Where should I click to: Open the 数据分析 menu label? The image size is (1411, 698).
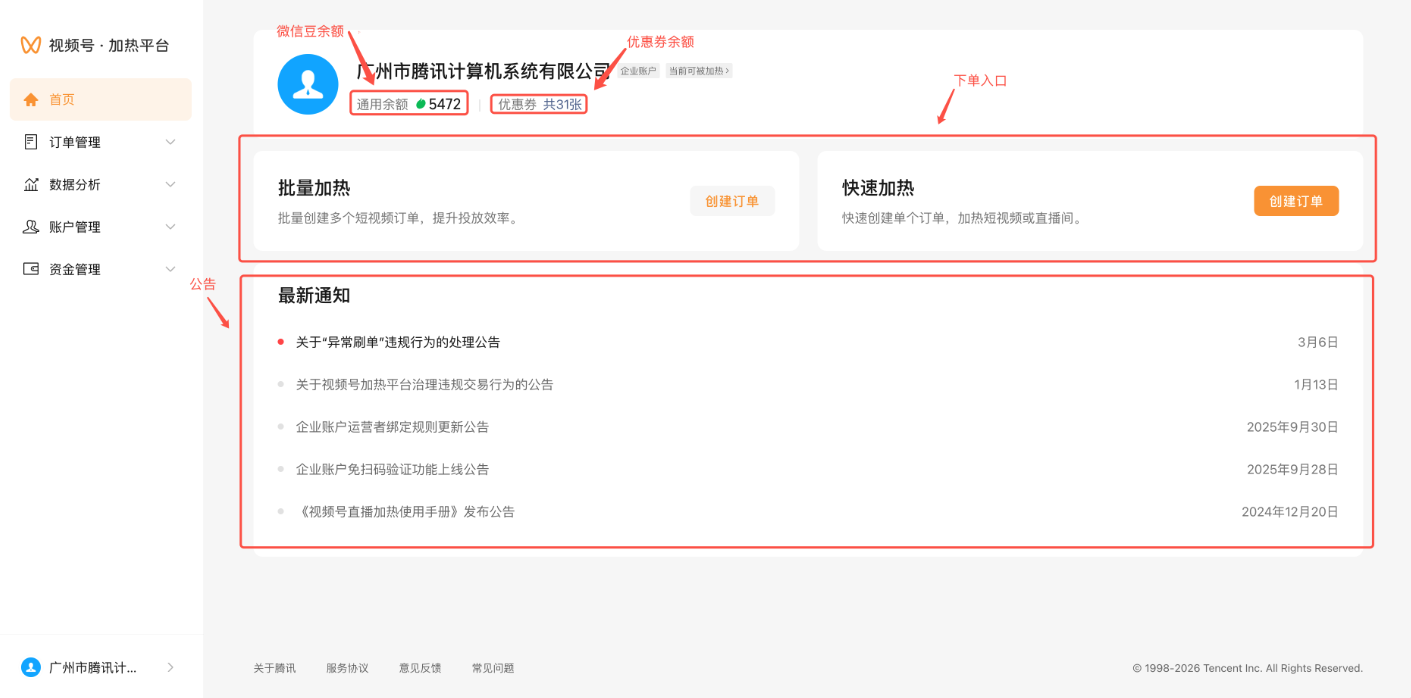75,184
